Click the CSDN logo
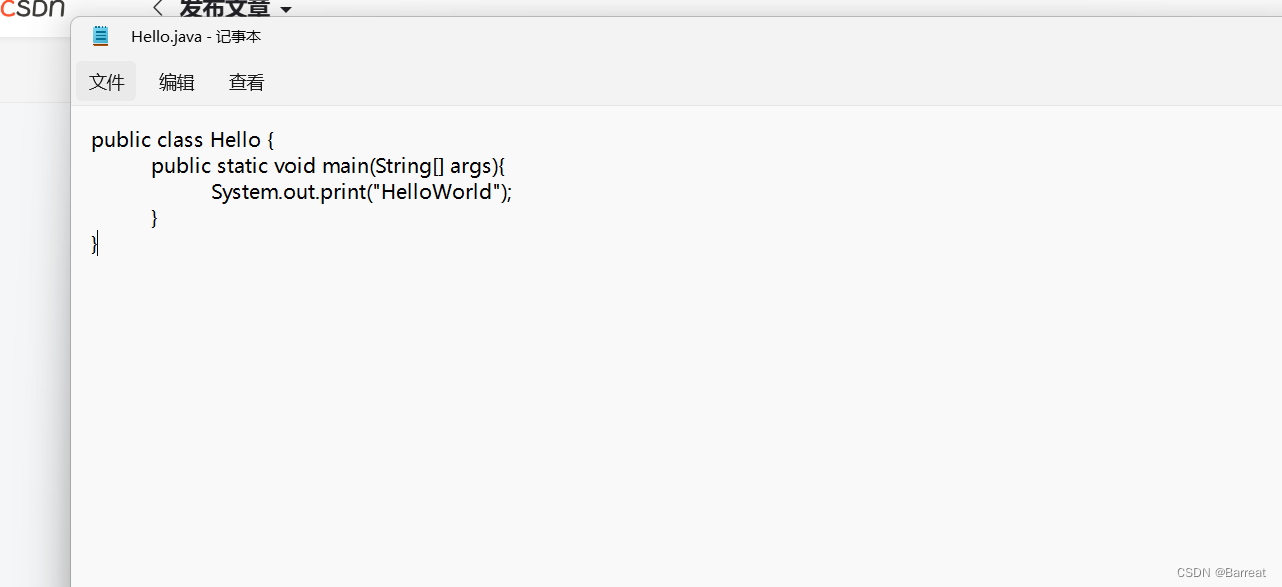This screenshot has width=1282, height=587. (33, 10)
